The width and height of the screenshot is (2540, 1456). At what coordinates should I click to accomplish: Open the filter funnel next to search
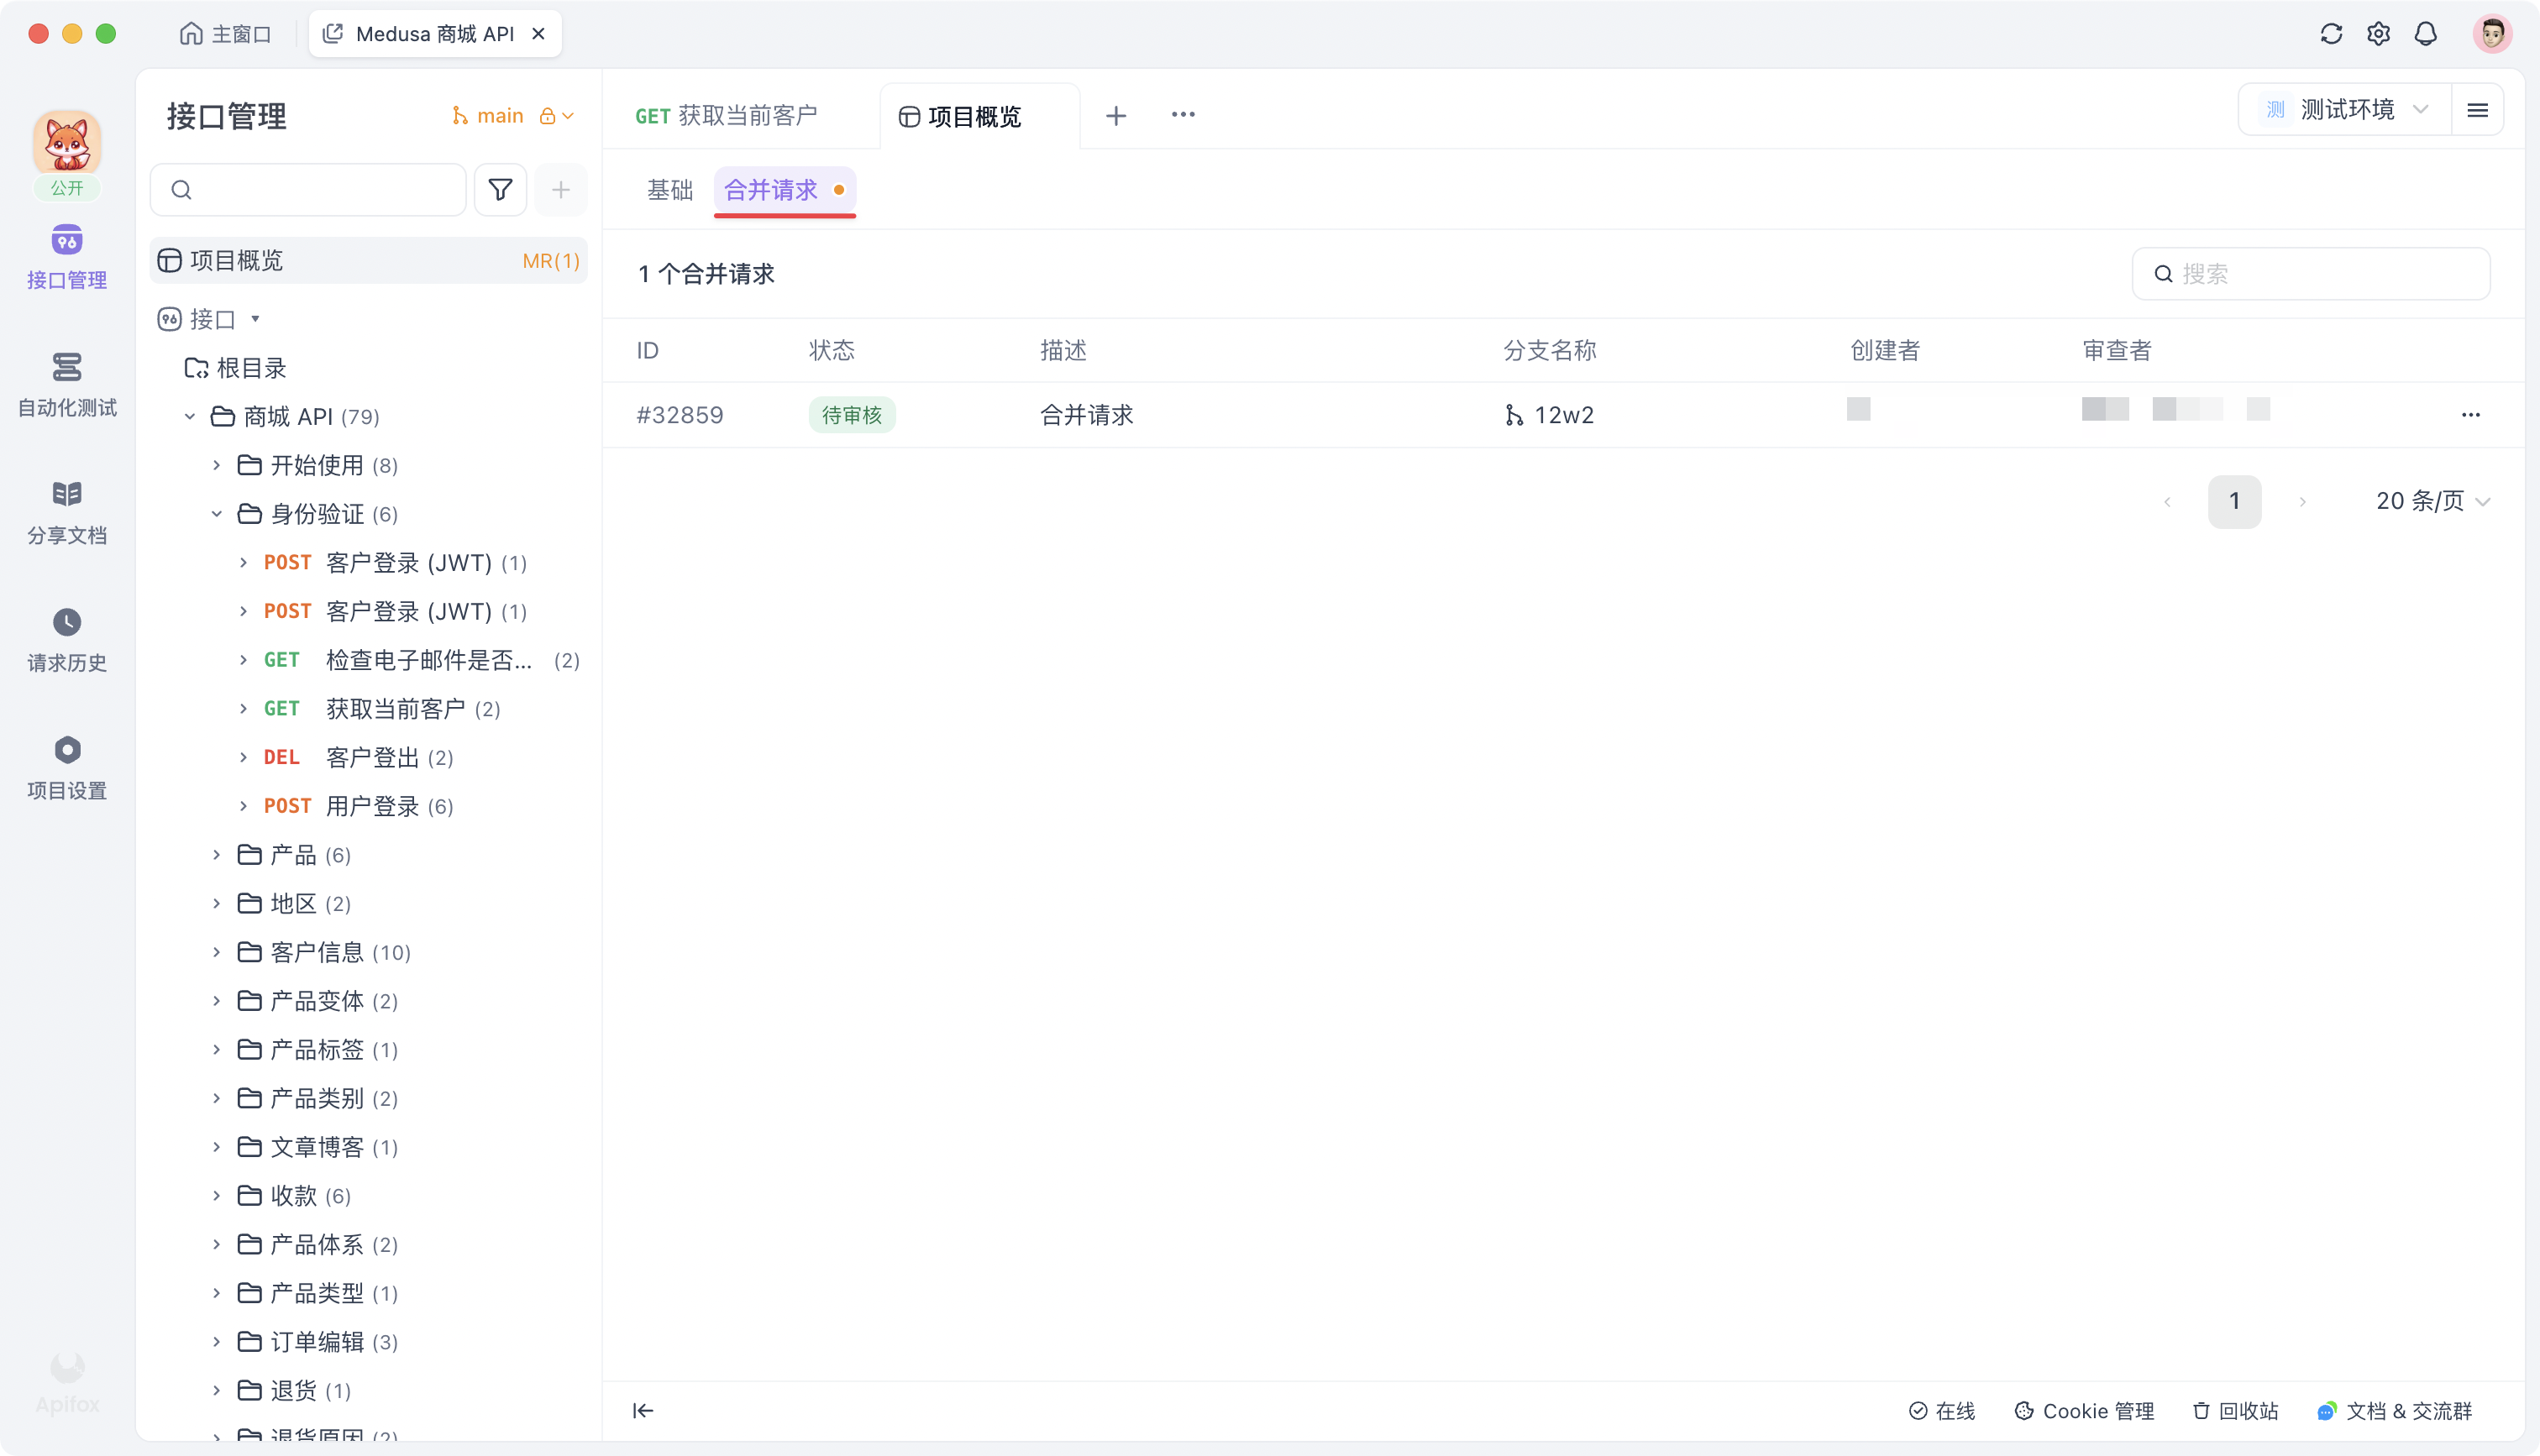500,189
